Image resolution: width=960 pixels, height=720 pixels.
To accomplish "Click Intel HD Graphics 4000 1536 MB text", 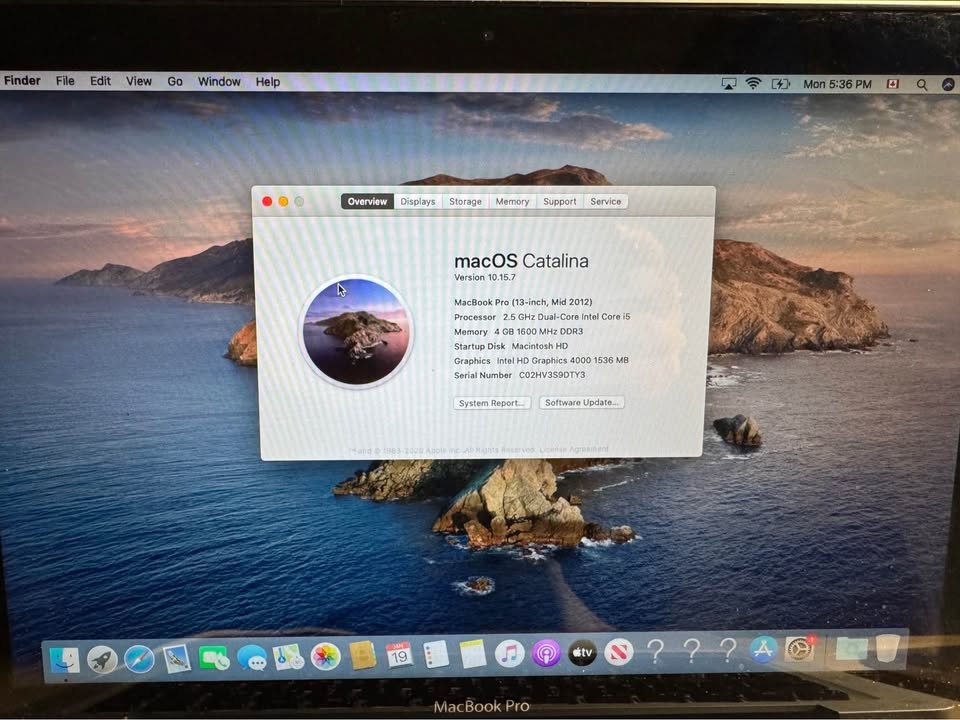I will click(x=563, y=361).
